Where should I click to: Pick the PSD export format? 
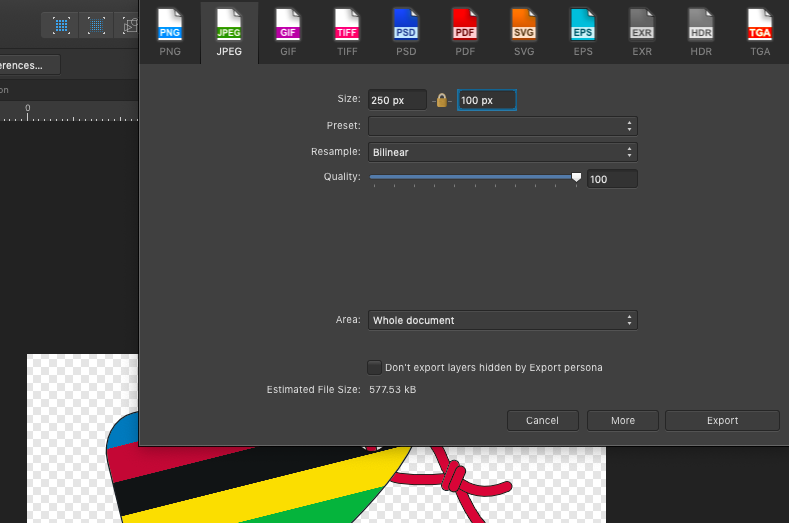[406, 32]
